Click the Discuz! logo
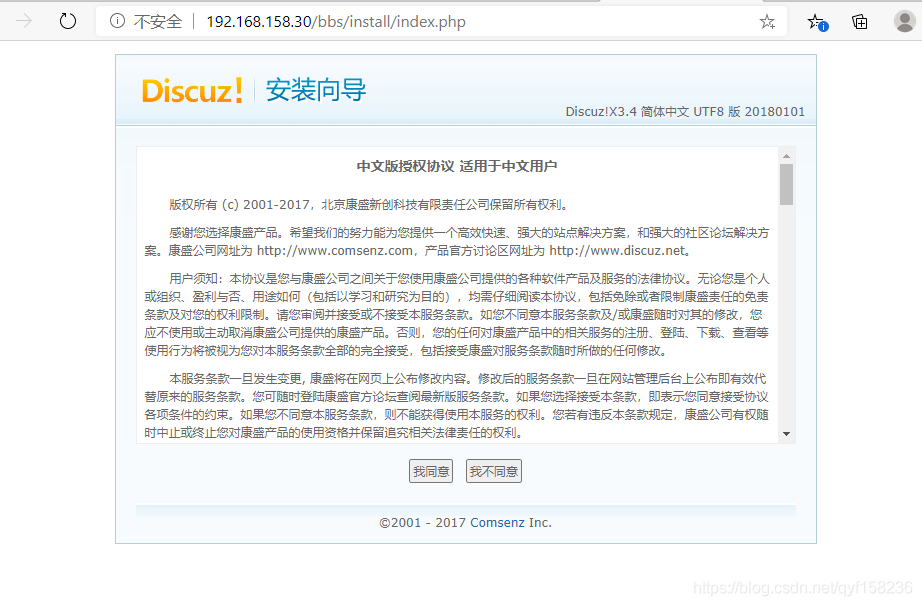 coord(192,91)
